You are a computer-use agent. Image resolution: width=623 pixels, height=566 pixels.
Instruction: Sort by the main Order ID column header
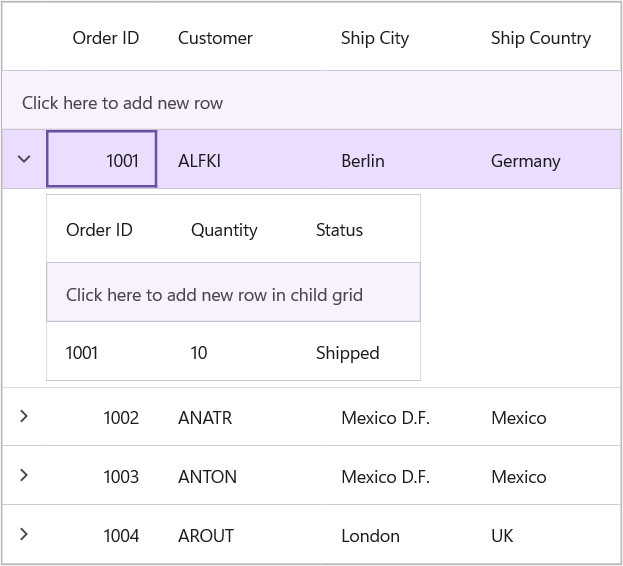(105, 39)
